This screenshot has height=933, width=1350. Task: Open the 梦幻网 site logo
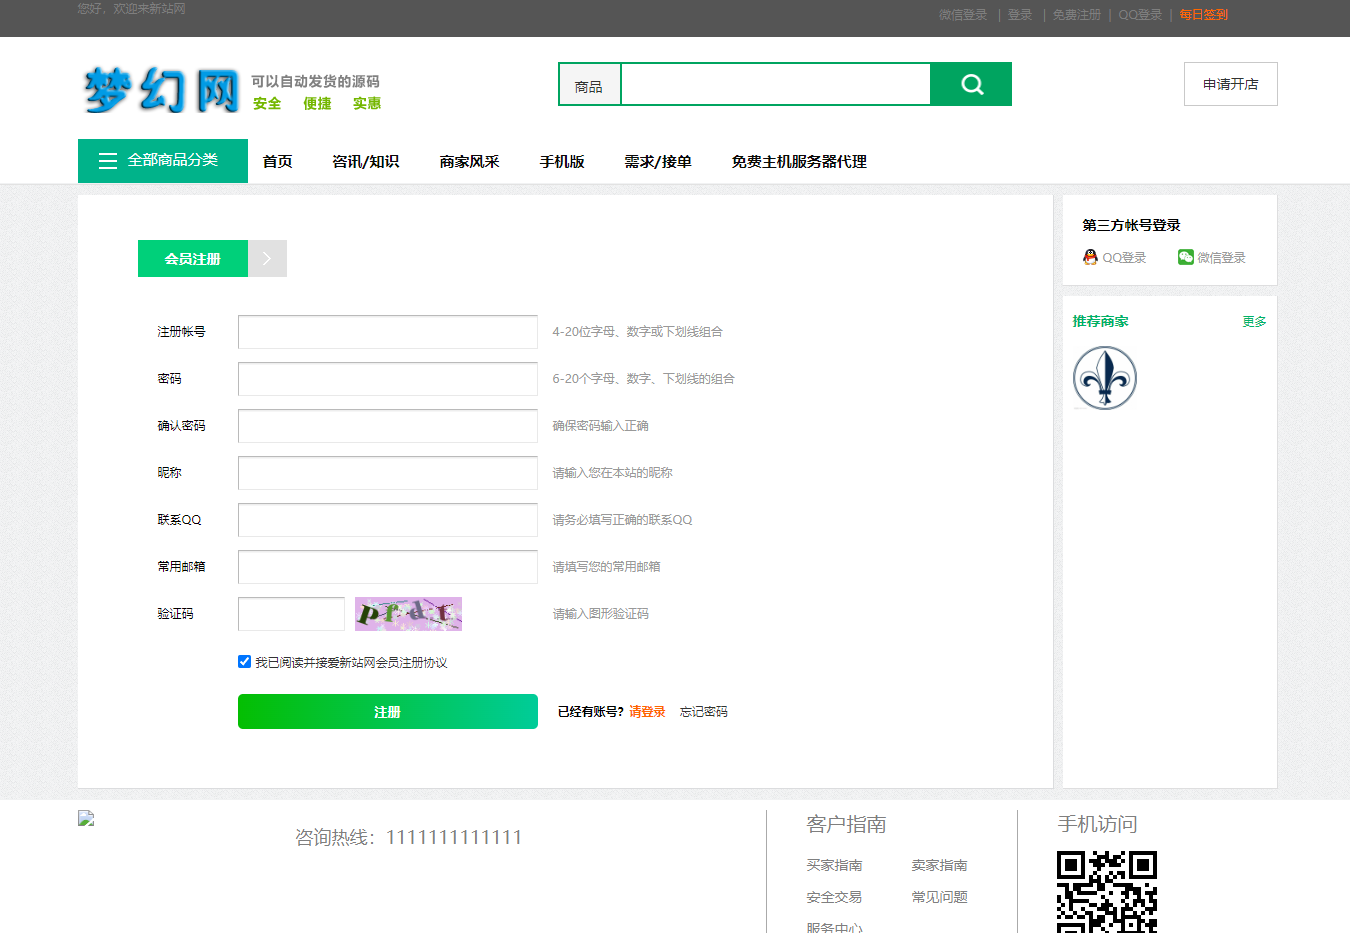161,90
